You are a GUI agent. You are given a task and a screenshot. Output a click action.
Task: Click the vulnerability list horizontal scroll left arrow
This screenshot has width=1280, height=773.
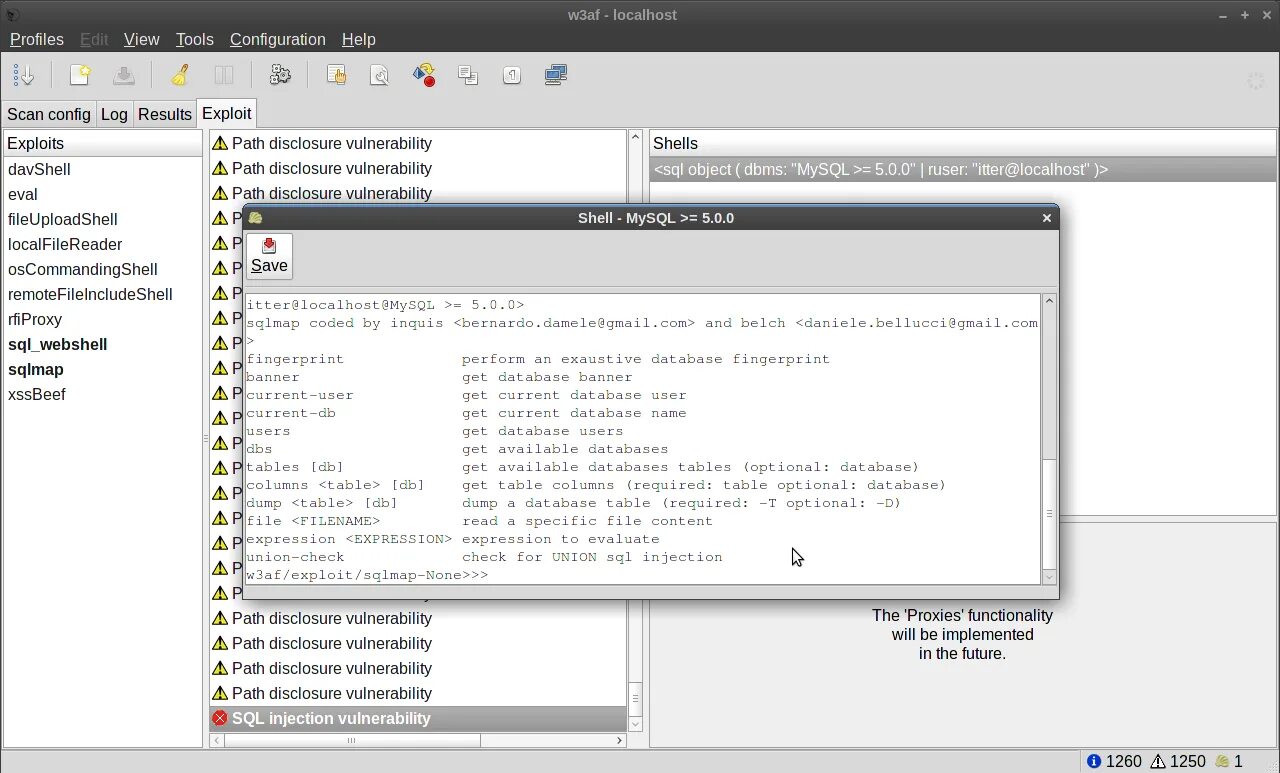[x=216, y=741]
